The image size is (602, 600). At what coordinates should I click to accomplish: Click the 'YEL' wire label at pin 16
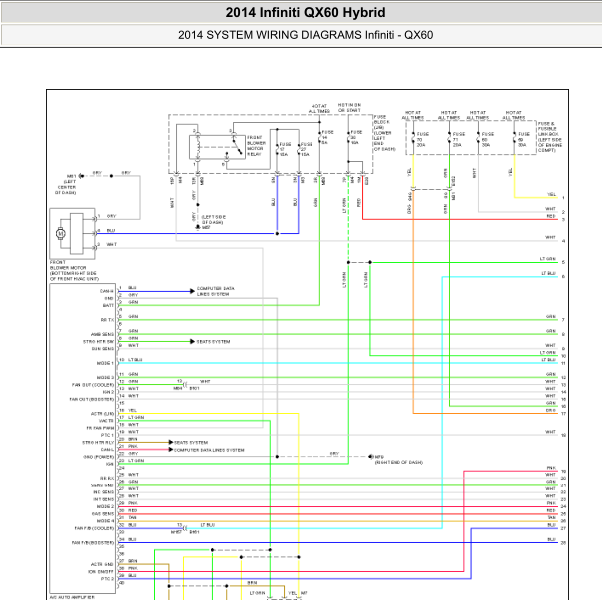[132, 410]
